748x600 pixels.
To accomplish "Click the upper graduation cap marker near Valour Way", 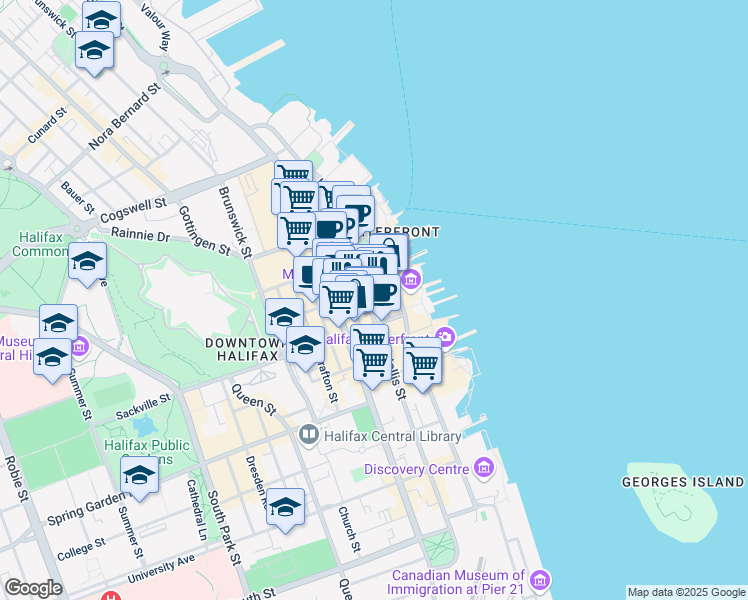I will click(101, 19).
